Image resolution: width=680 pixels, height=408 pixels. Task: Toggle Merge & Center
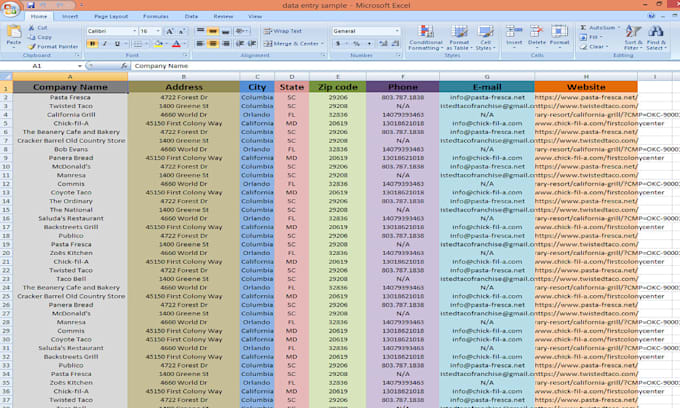(291, 43)
